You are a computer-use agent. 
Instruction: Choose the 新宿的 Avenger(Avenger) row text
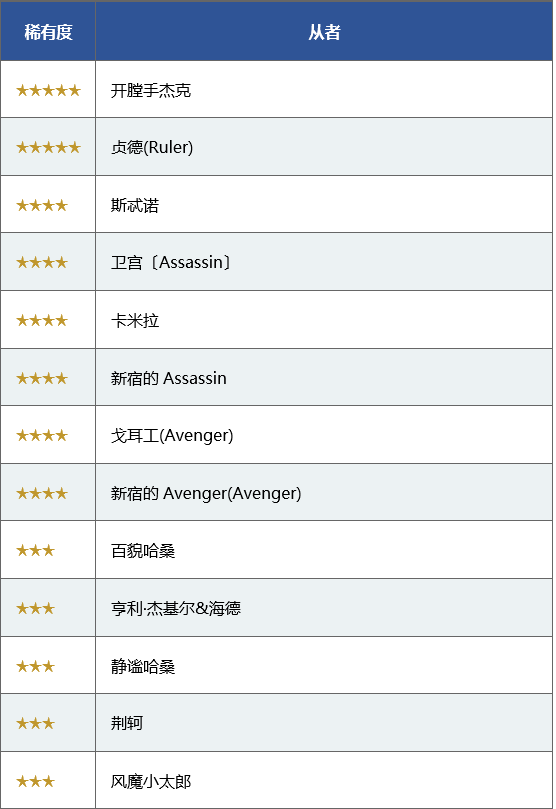coord(206,494)
